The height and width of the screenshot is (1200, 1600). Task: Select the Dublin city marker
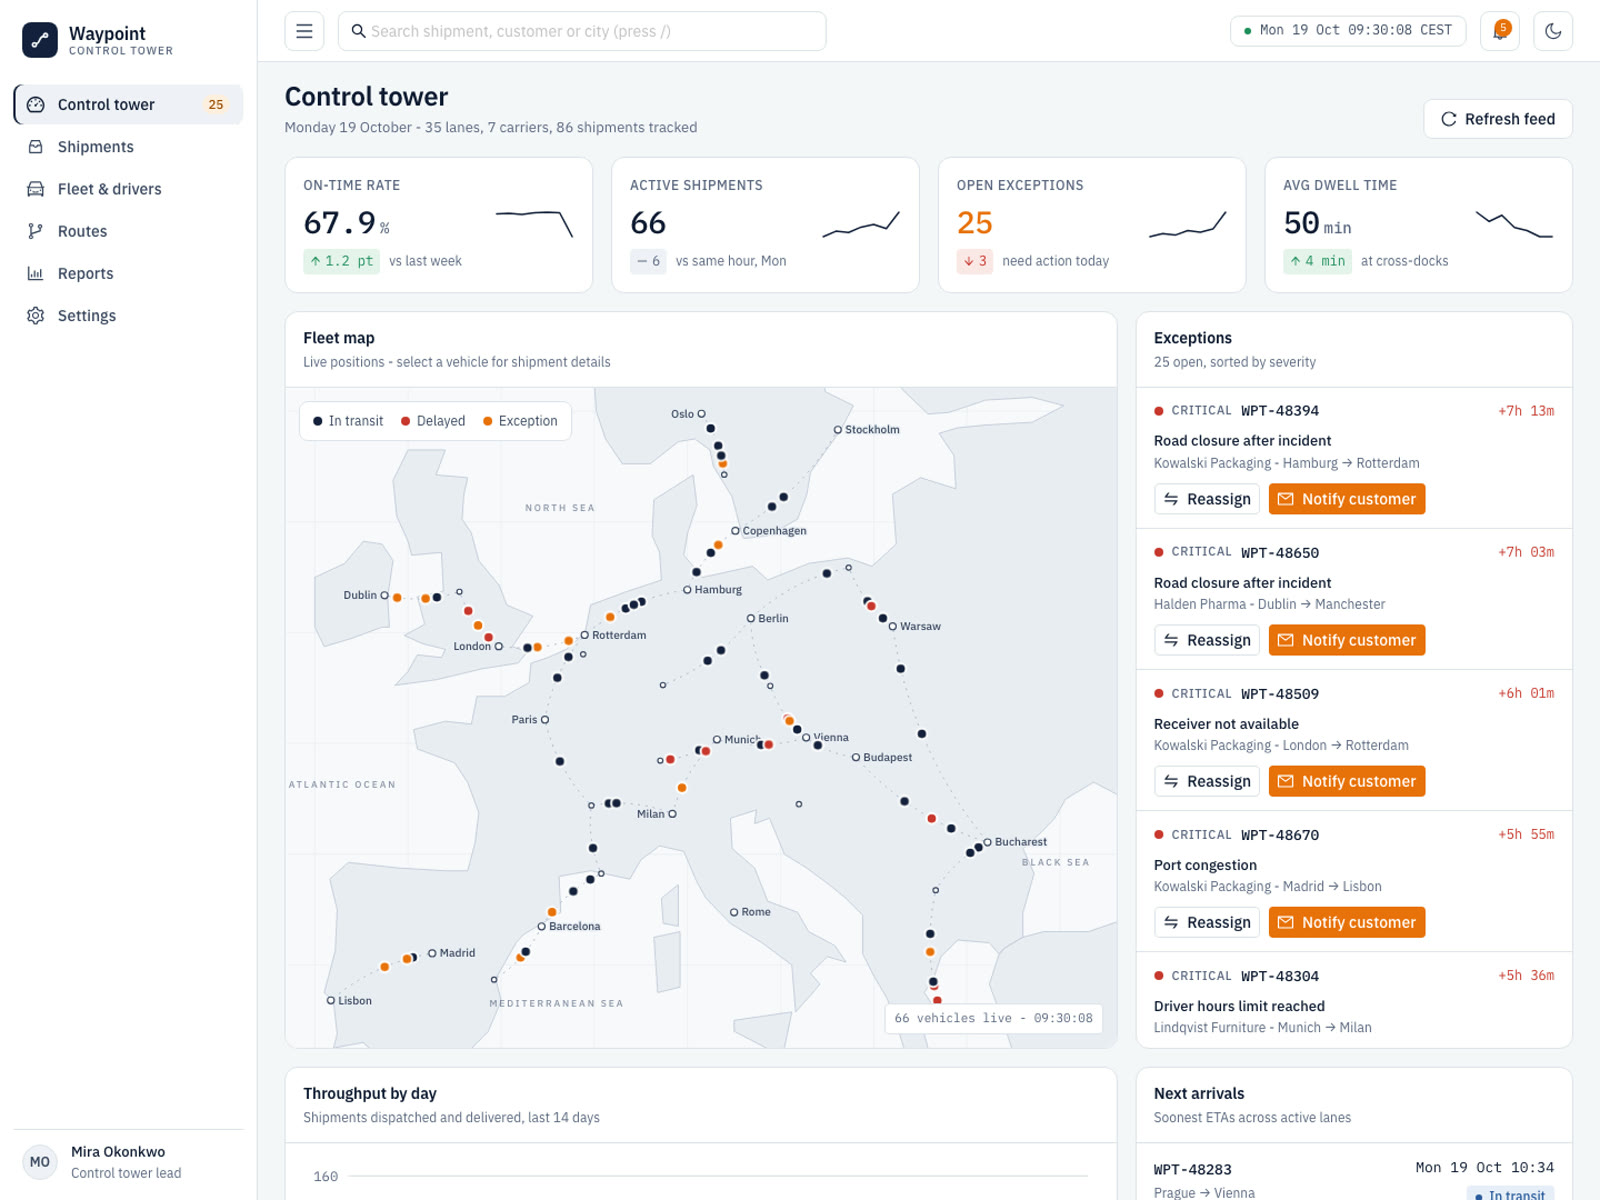tap(384, 595)
